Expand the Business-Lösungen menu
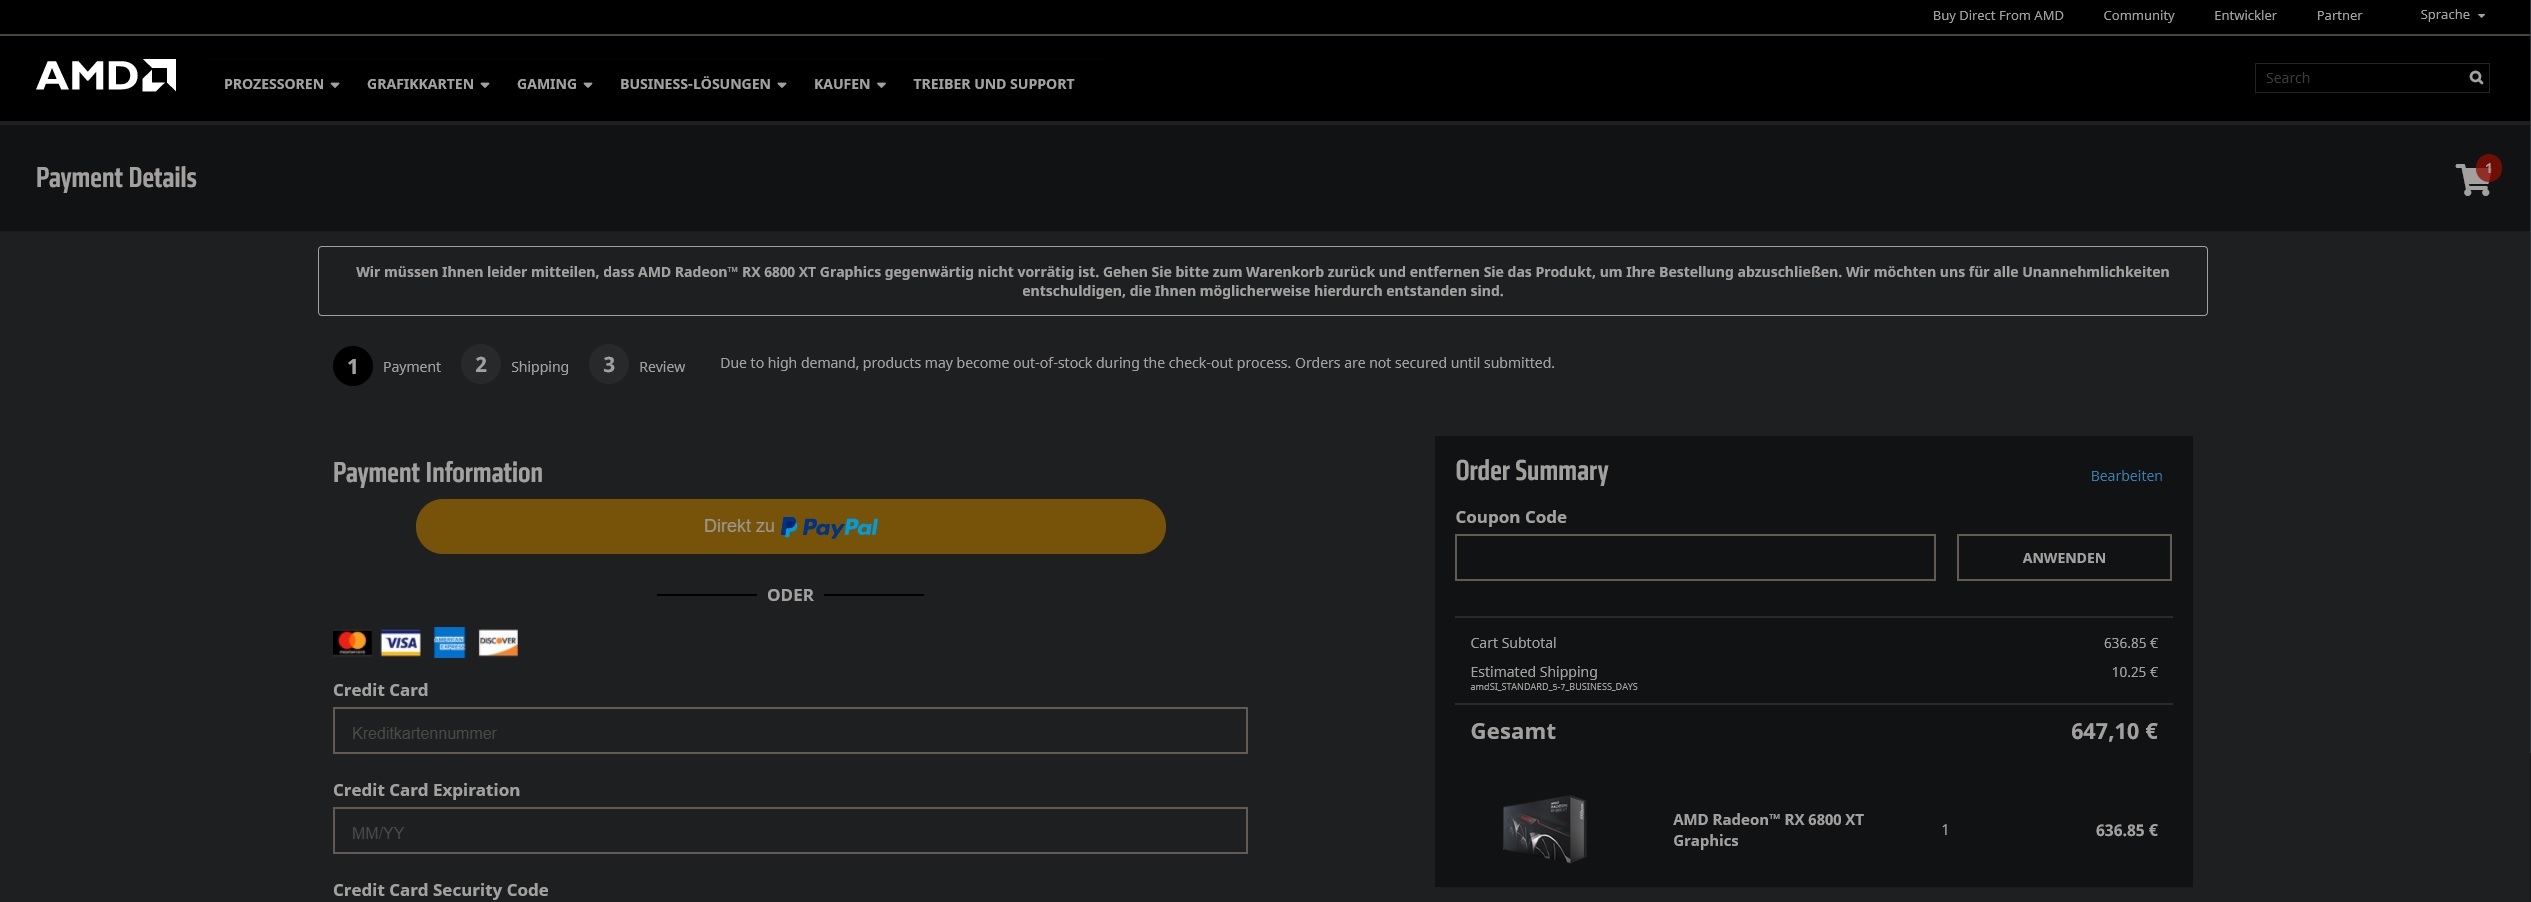This screenshot has height=902, width=2531. pyautogui.click(x=703, y=84)
